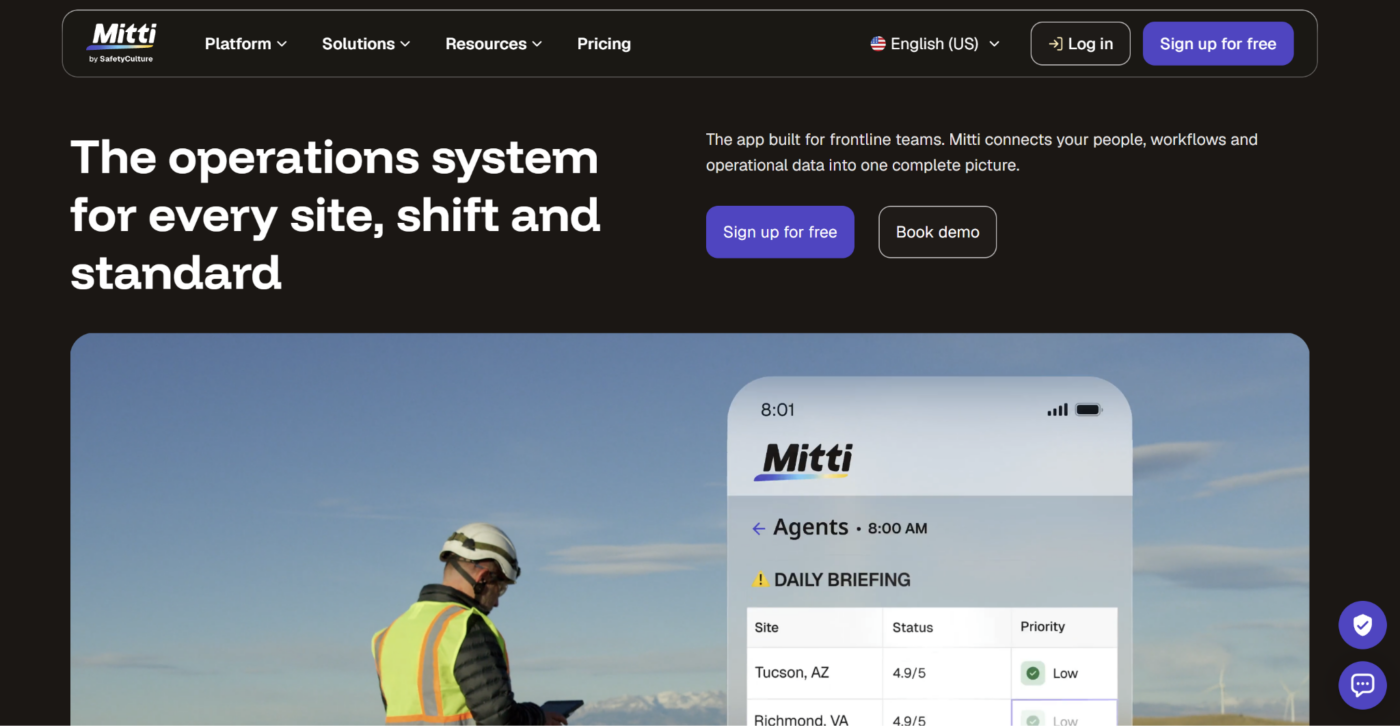Click the Mitti by SafetyCulture logo
1400x726 pixels.
point(121,43)
